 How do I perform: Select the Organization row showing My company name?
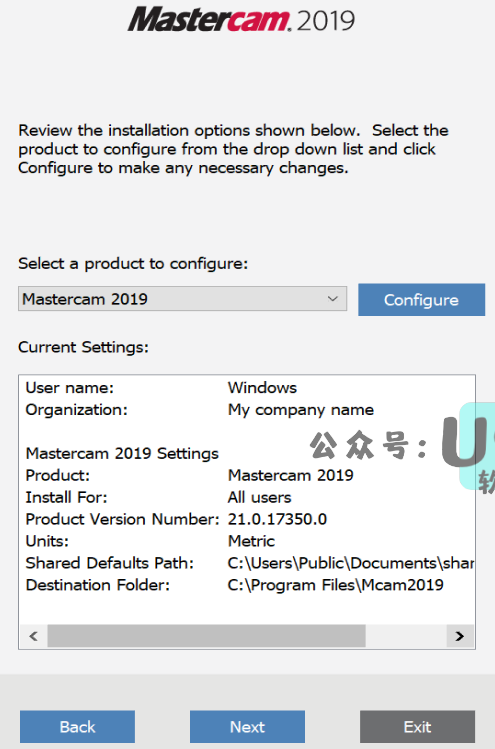200,409
